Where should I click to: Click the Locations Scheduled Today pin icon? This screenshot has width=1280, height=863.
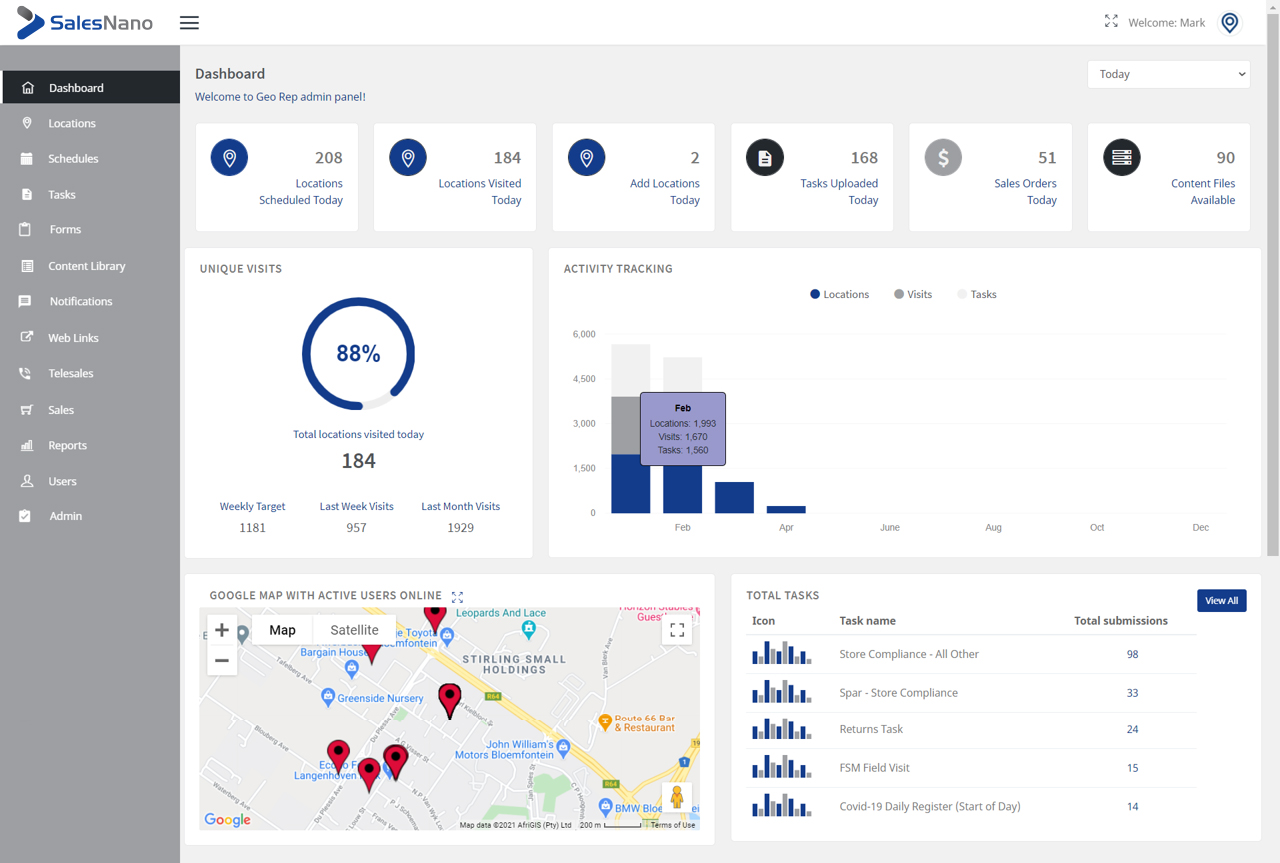click(229, 157)
